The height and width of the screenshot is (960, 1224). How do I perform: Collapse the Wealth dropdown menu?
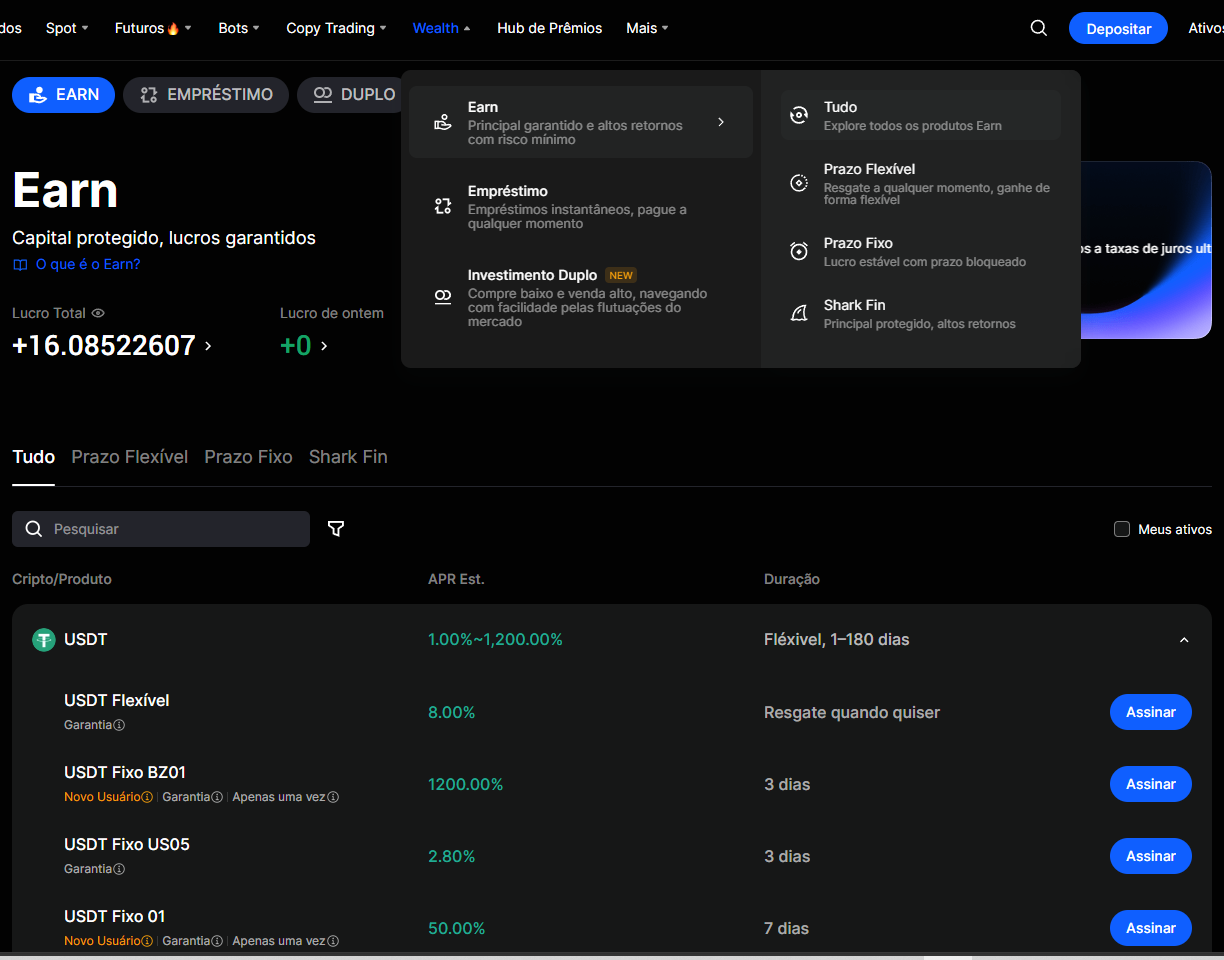441,28
